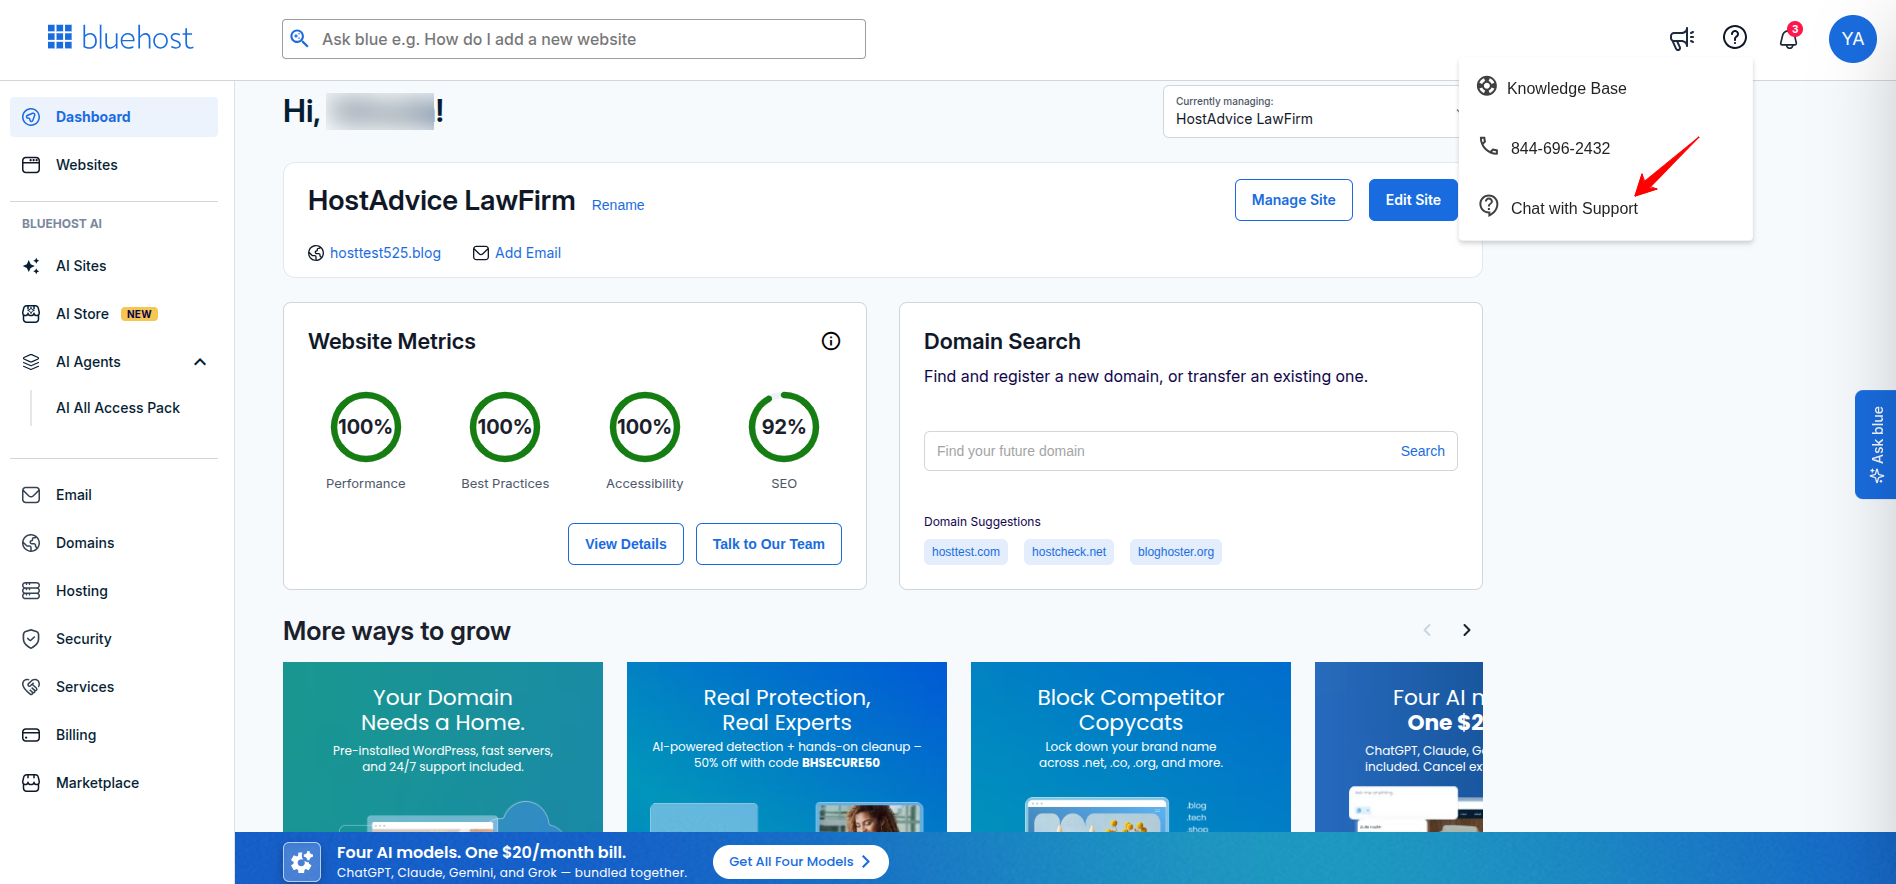
Task: Click the Services handshake icon
Action: click(31, 687)
